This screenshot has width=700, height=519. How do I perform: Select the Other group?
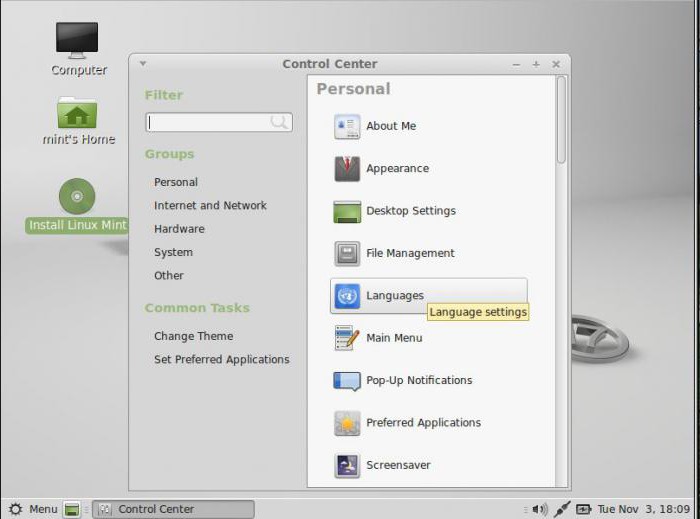tap(169, 276)
